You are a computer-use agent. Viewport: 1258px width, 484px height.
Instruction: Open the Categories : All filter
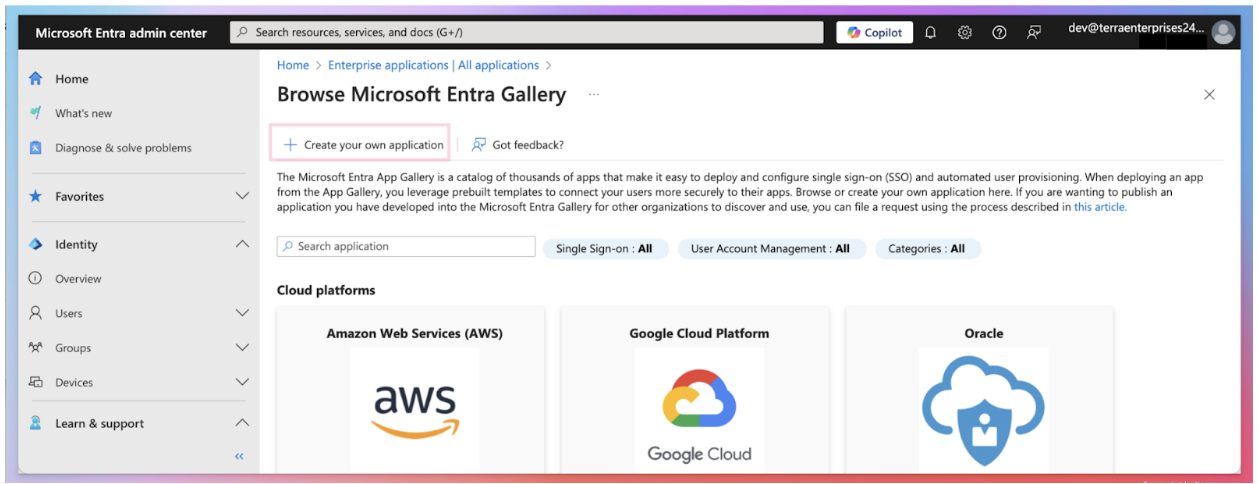927,249
